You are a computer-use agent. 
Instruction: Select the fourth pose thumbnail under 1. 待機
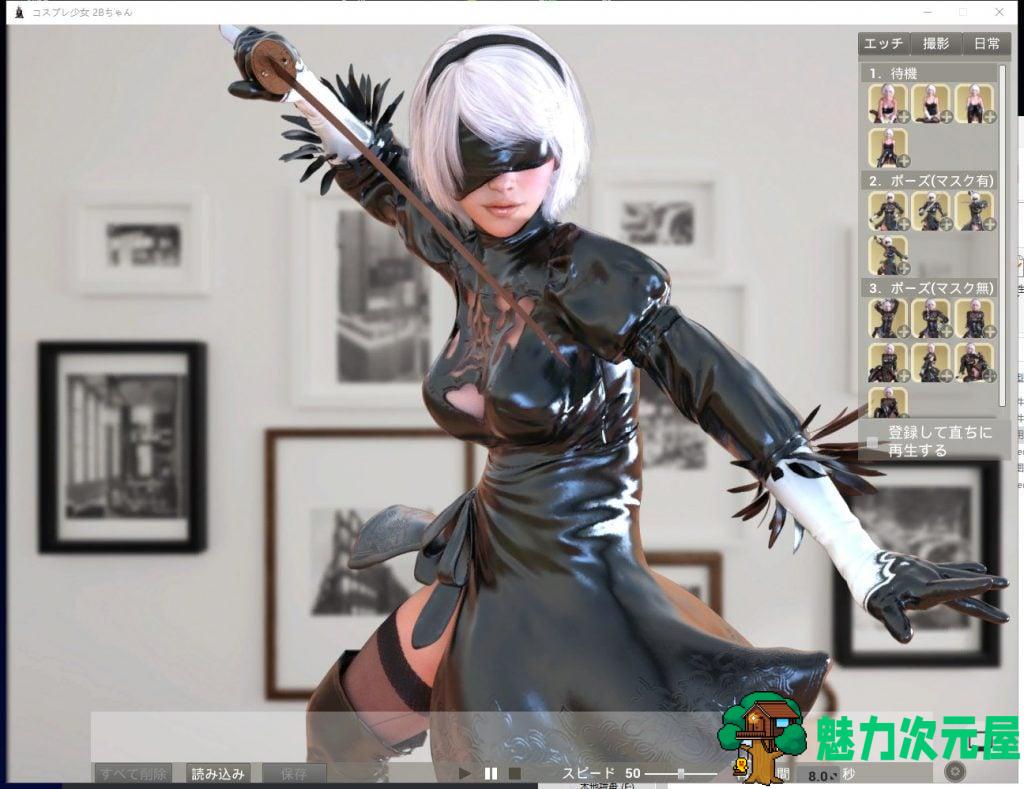888,148
